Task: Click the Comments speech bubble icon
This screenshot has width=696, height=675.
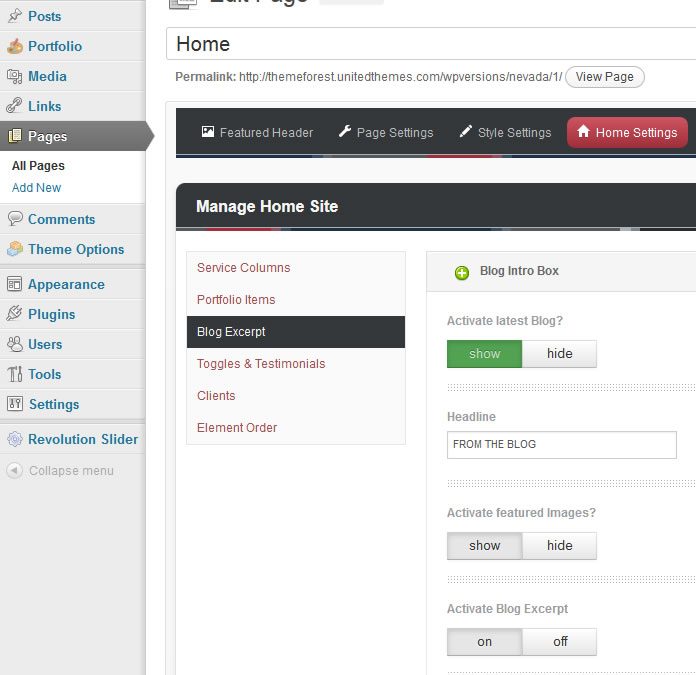Action: click(x=15, y=219)
